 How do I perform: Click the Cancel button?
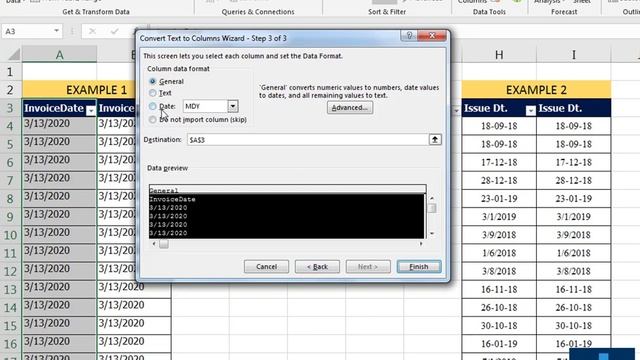[x=267, y=267]
